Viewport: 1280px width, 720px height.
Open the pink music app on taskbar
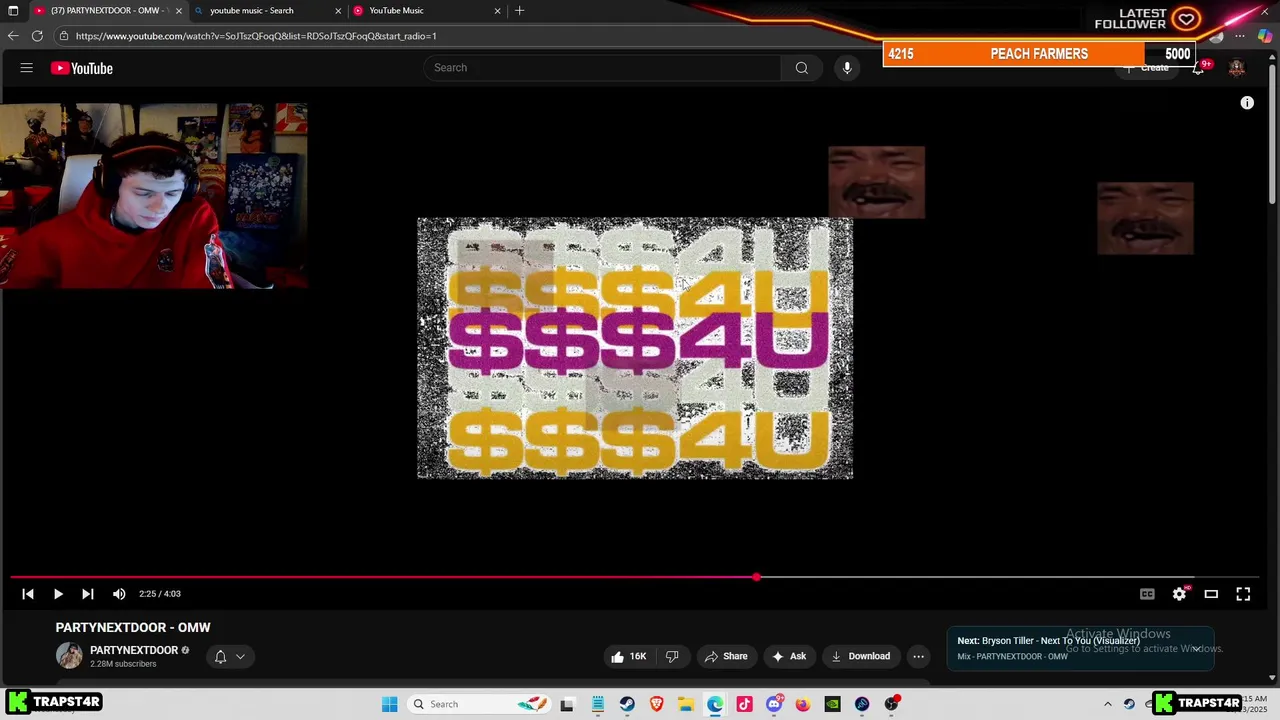(744, 704)
